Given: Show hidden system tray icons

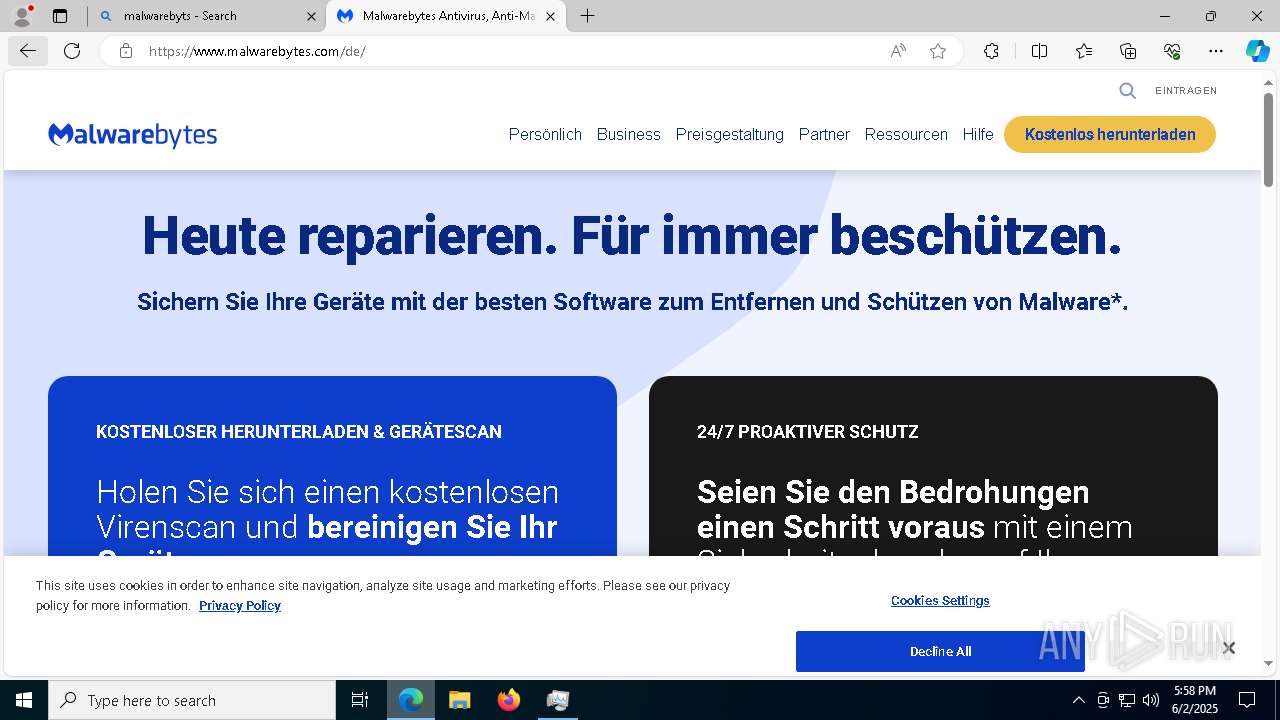Looking at the screenshot, I should point(1078,700).
